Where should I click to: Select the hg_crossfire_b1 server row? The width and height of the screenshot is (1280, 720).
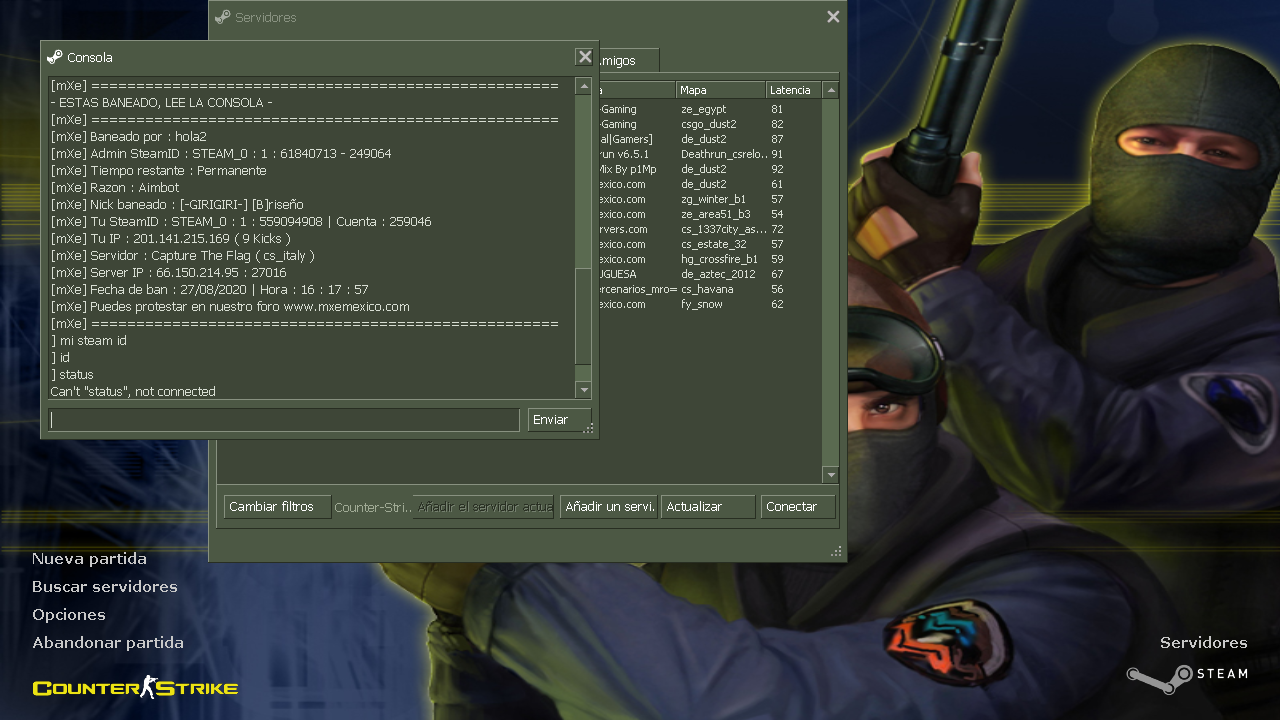pyautogui.click(x=710, y=259)
